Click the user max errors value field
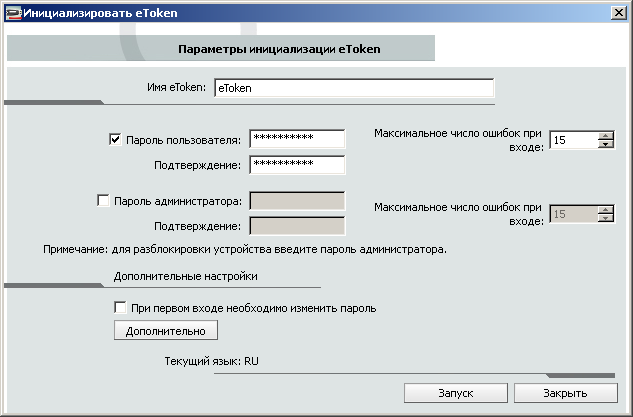Viewport: 633px width, 417px height. coord(572,141)
